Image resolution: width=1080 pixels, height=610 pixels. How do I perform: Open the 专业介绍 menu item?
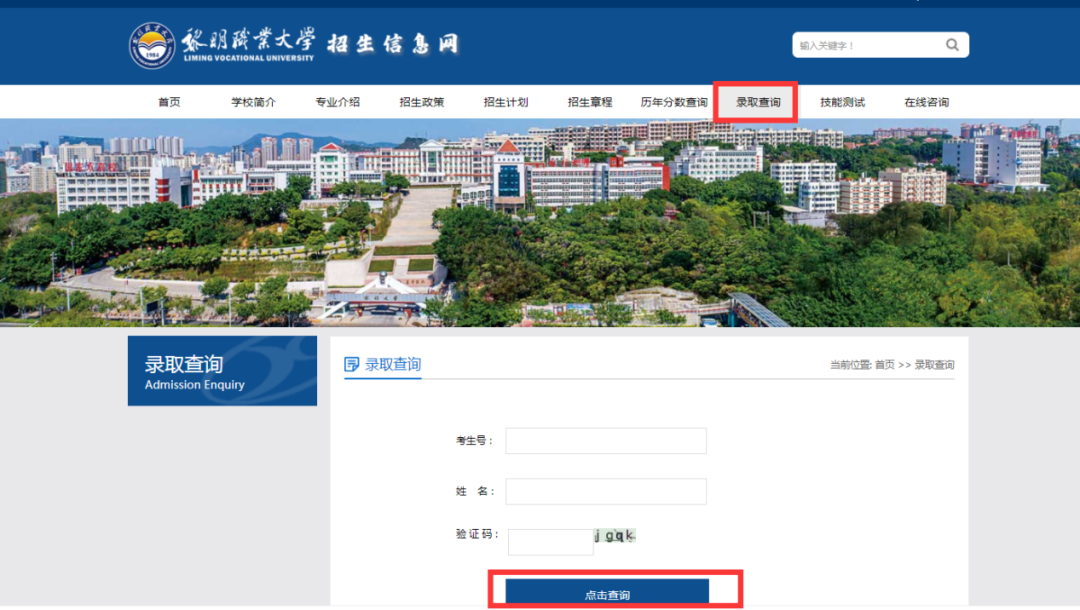coord(337,101)
